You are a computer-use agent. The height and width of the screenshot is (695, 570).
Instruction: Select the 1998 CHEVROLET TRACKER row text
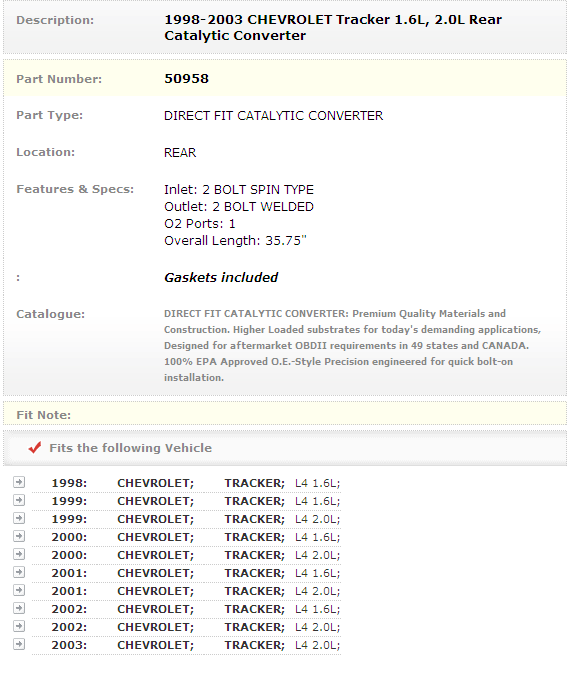(195, 483)
